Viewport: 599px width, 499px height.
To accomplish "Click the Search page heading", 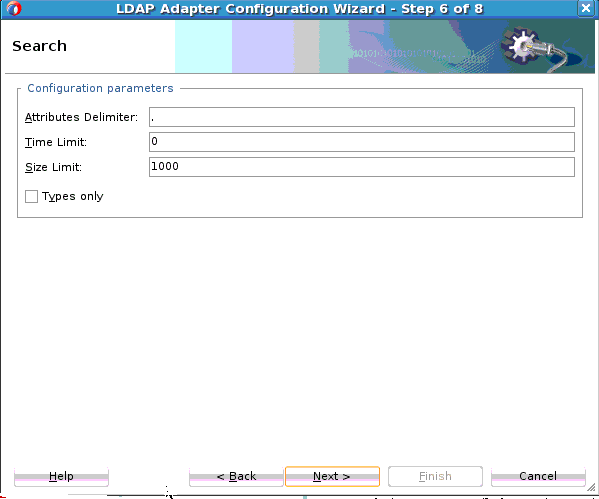I will [39, 46].
